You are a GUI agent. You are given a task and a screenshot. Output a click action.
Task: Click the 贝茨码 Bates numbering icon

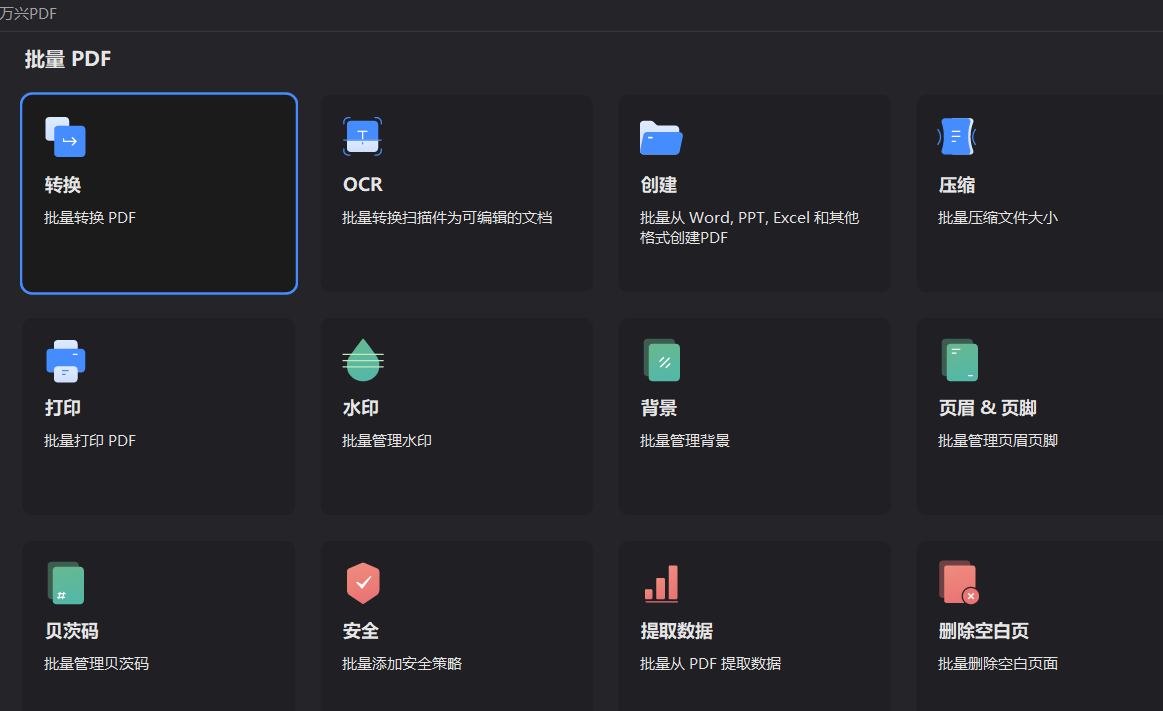point(66,582)
